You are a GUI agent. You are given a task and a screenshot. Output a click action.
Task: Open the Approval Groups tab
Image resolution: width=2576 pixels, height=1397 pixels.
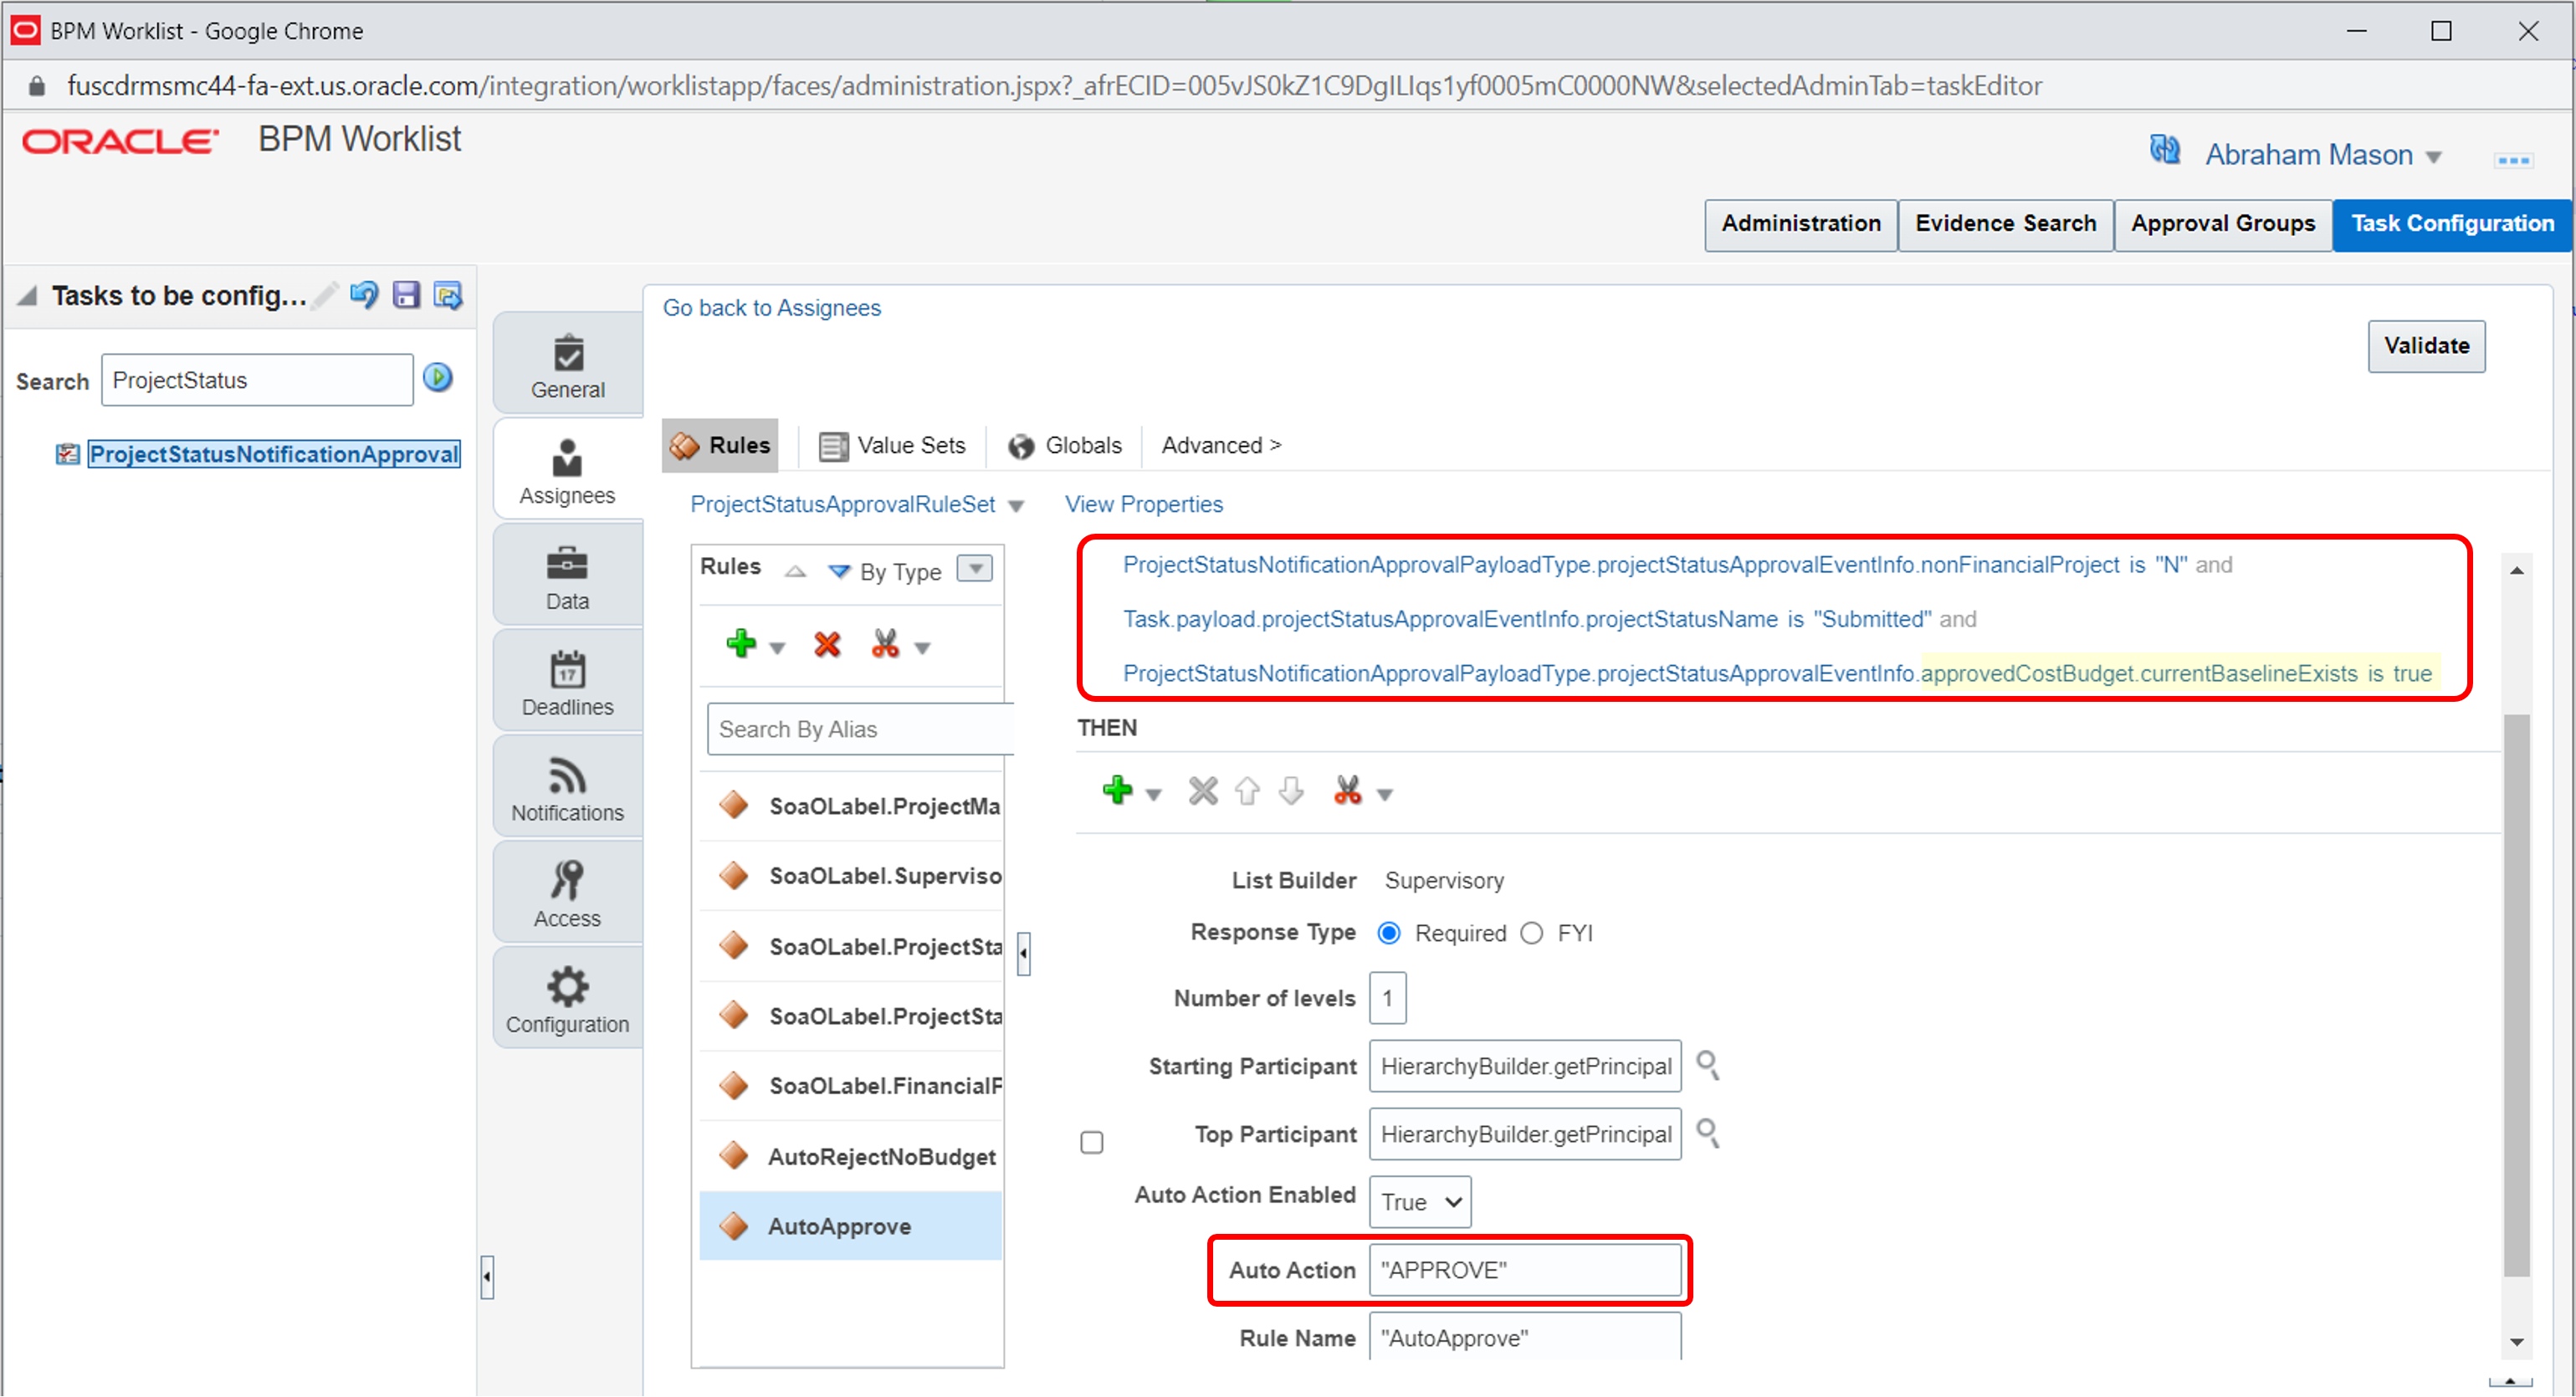click(x=2223, y=224)
